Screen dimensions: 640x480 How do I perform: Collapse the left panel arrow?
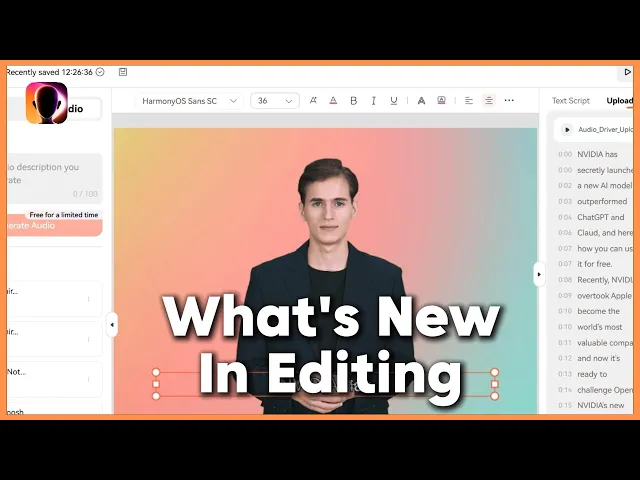[x=112, y=325]
